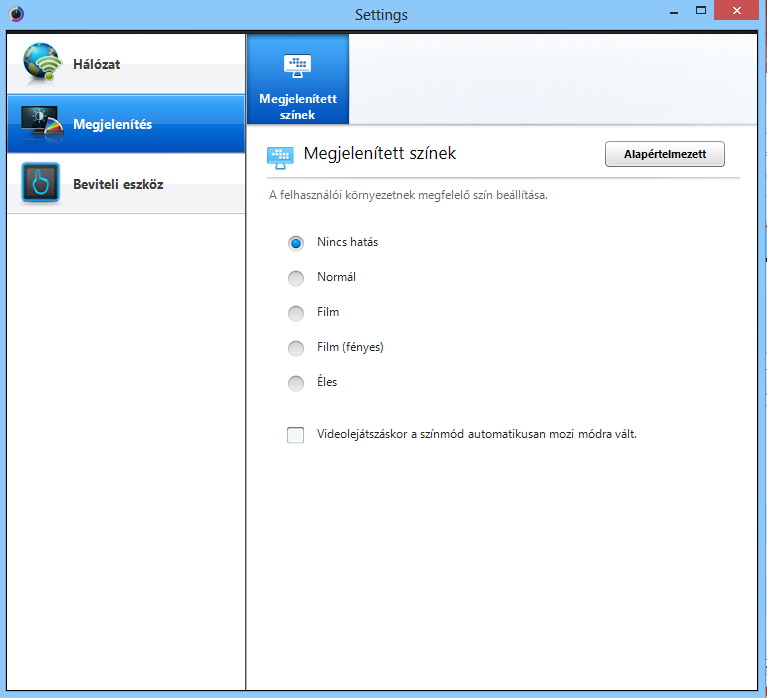This screenshot has width=767, height=698.
Task: Click the Videolejátszáskor a színmód label text
Action: [477, 434]
